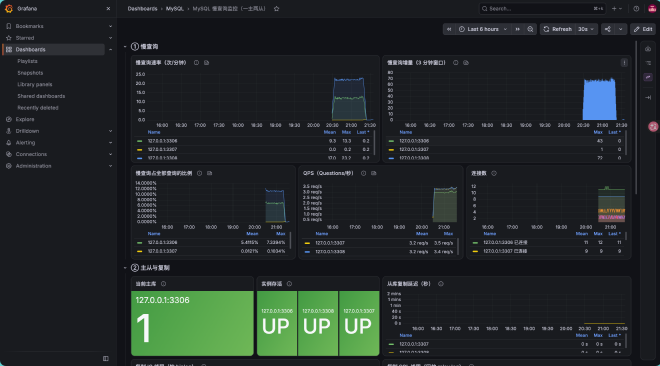This screenshot has width=660, height=366.
Task: Open info tooltip on 慢查询增量 panel
Action: pyautogui.click(x=455, y=63)
